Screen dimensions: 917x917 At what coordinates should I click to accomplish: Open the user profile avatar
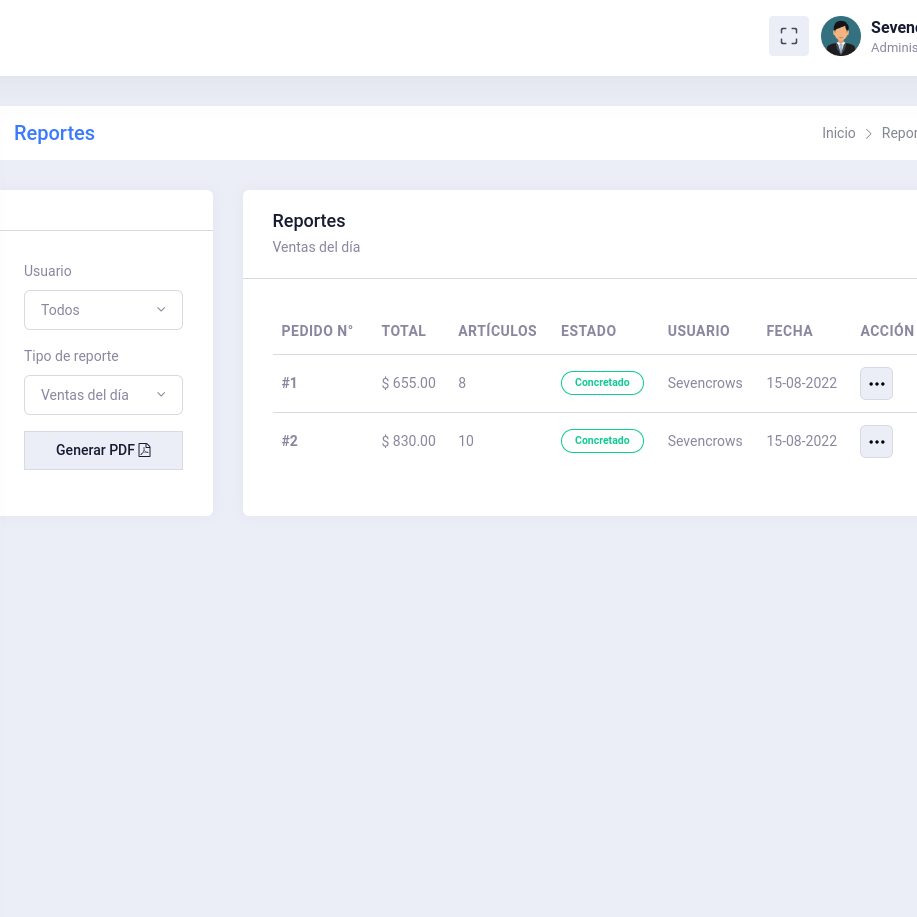pyautogui.click(x=840, y=36)
